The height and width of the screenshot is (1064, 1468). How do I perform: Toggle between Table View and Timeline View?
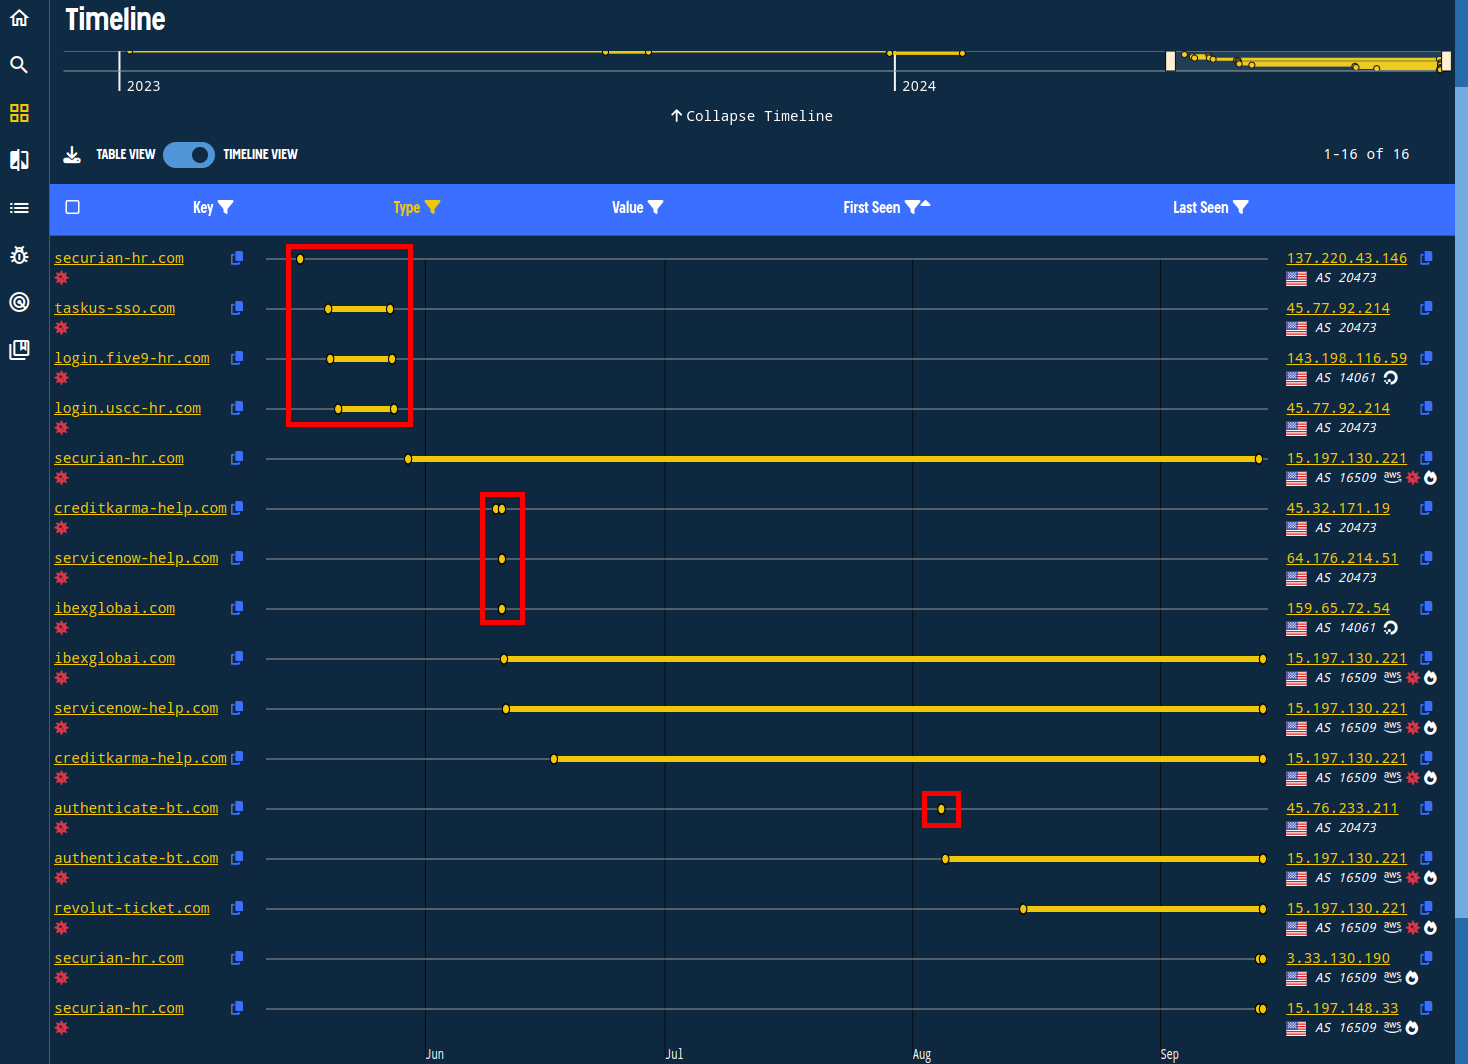click(189, 154)
